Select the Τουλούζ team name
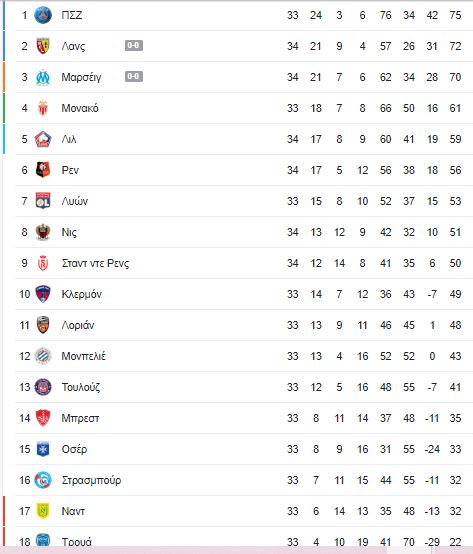473x554 pixels. (81, 387)
